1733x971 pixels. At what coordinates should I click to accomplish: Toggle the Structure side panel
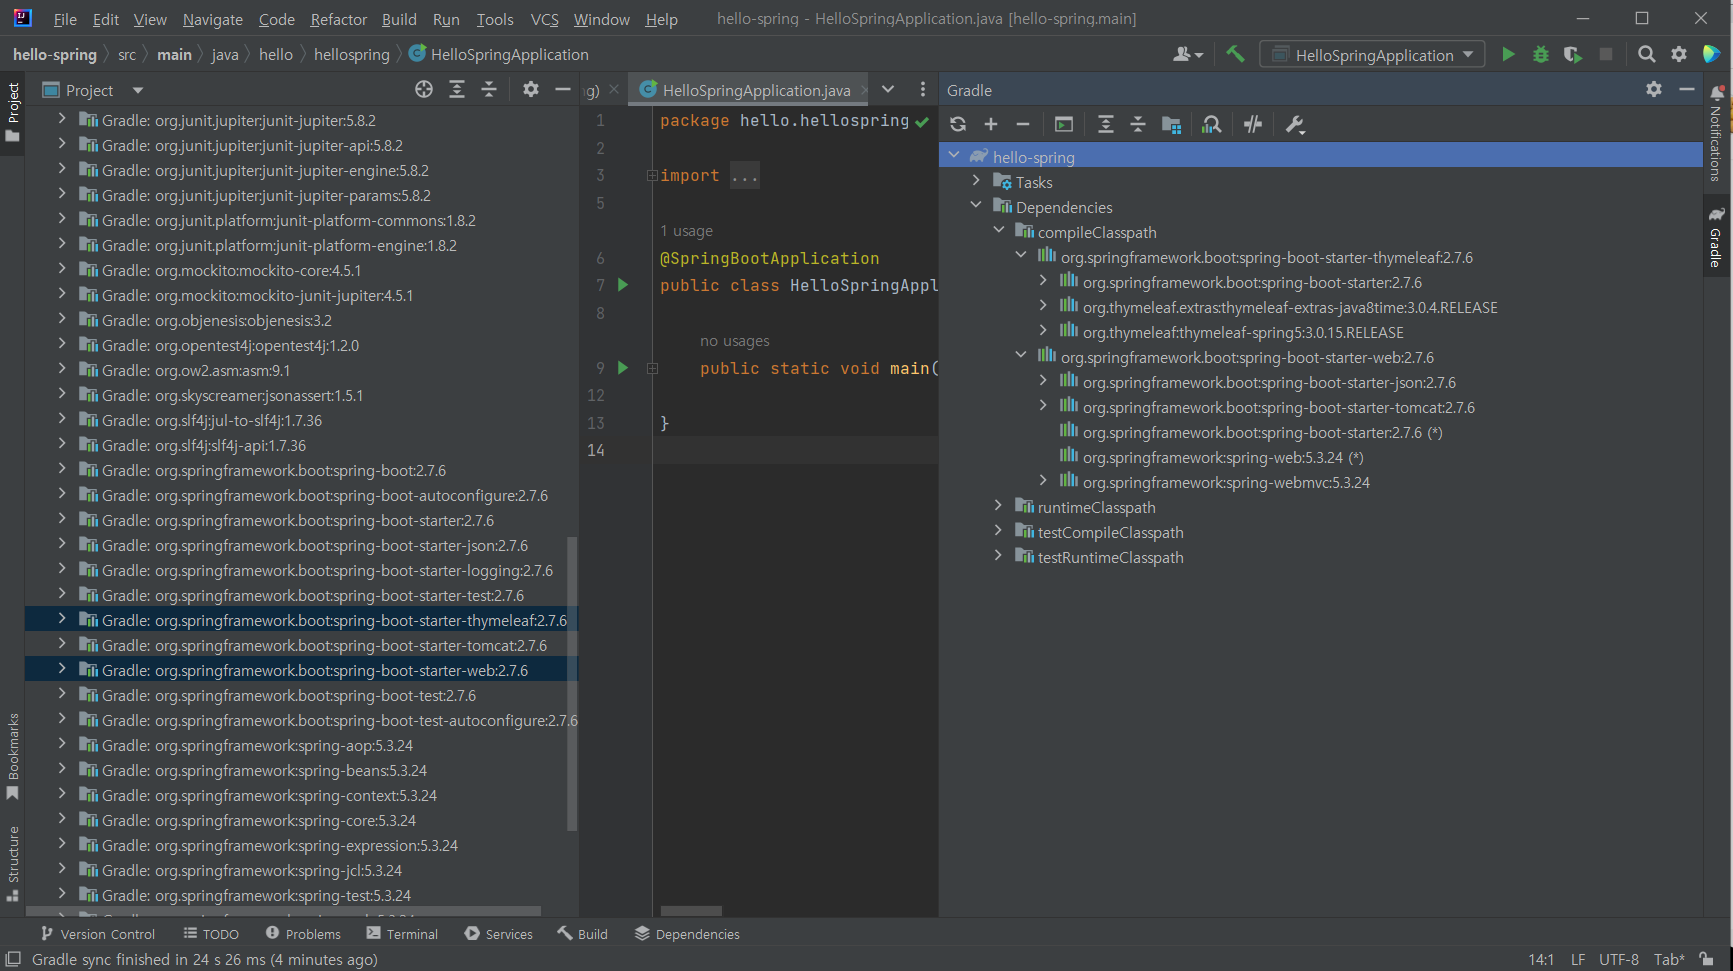(x=13, y=862)
